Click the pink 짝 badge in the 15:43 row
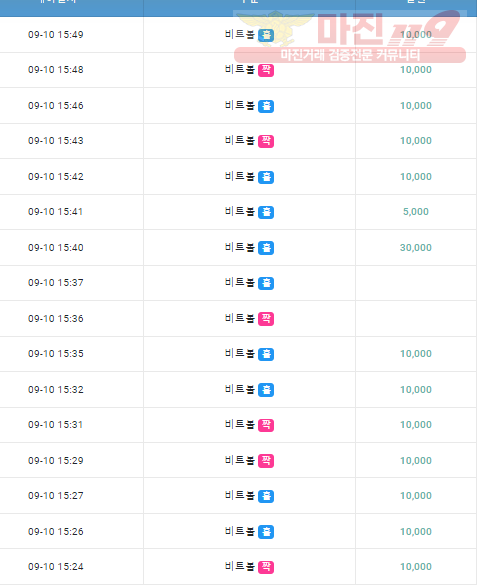Image resolution: width=477 pixels, height=585 pixels. (266, 141)
